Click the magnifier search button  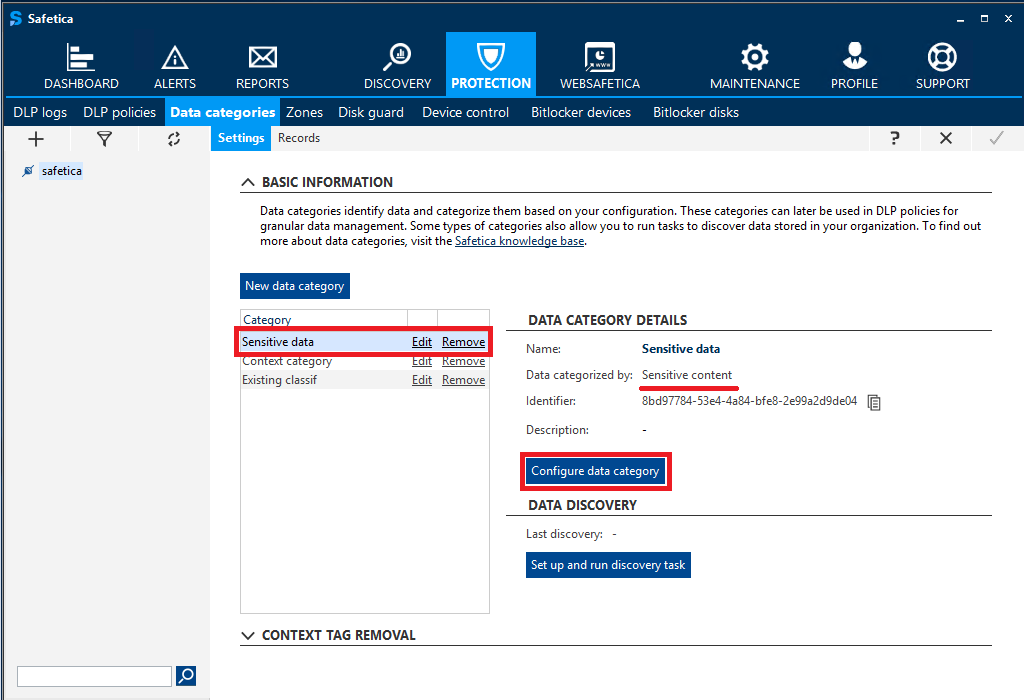[186, 676]
